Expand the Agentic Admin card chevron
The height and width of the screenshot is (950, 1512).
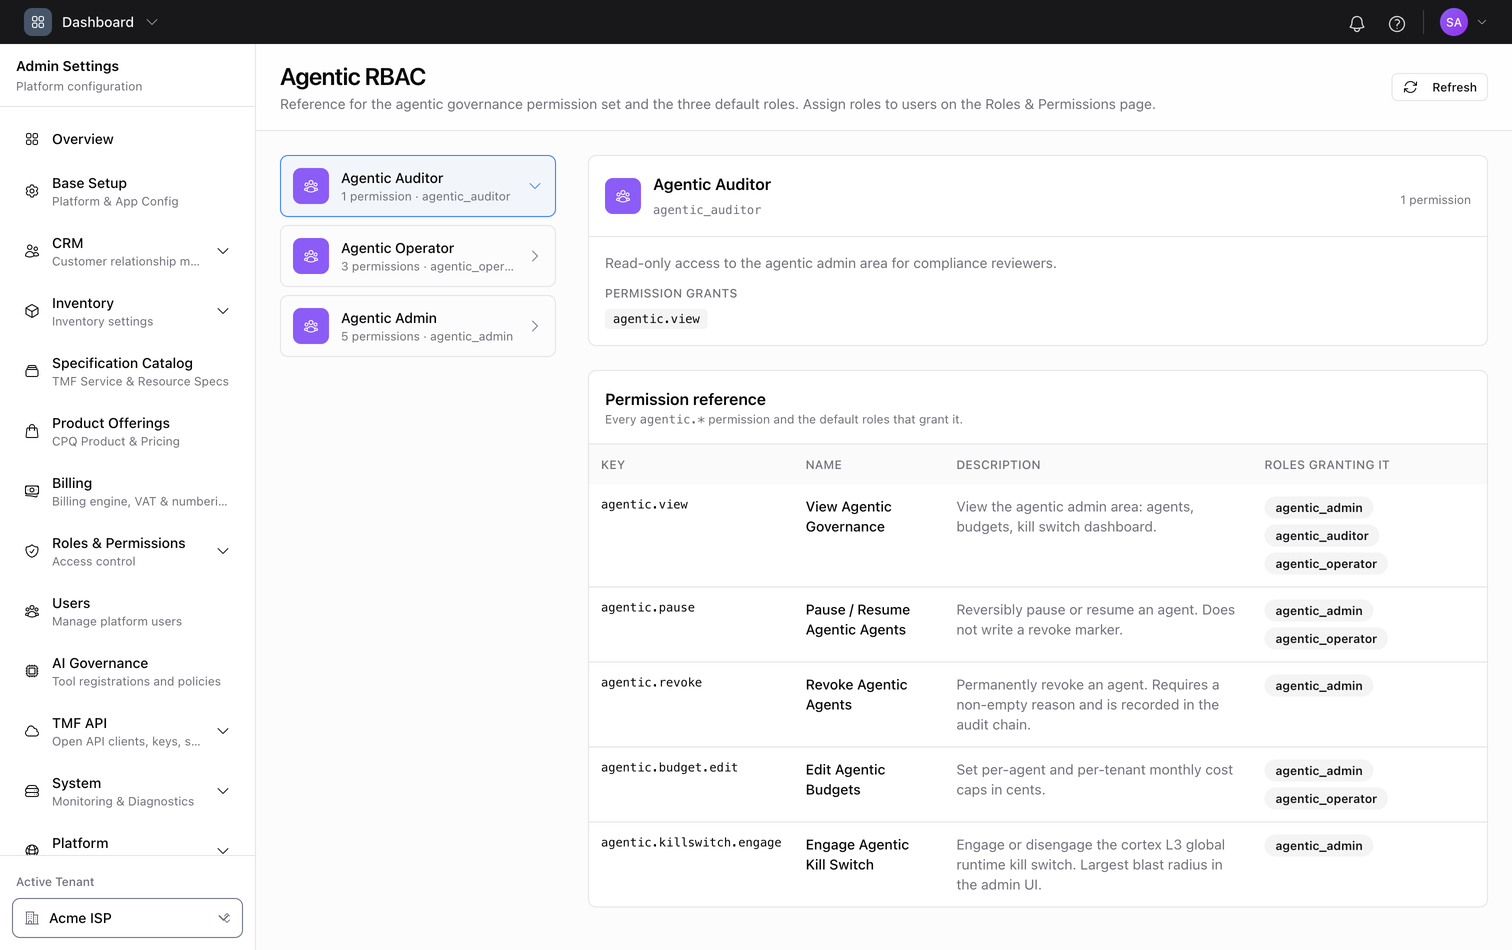click(x=535, y=326)
